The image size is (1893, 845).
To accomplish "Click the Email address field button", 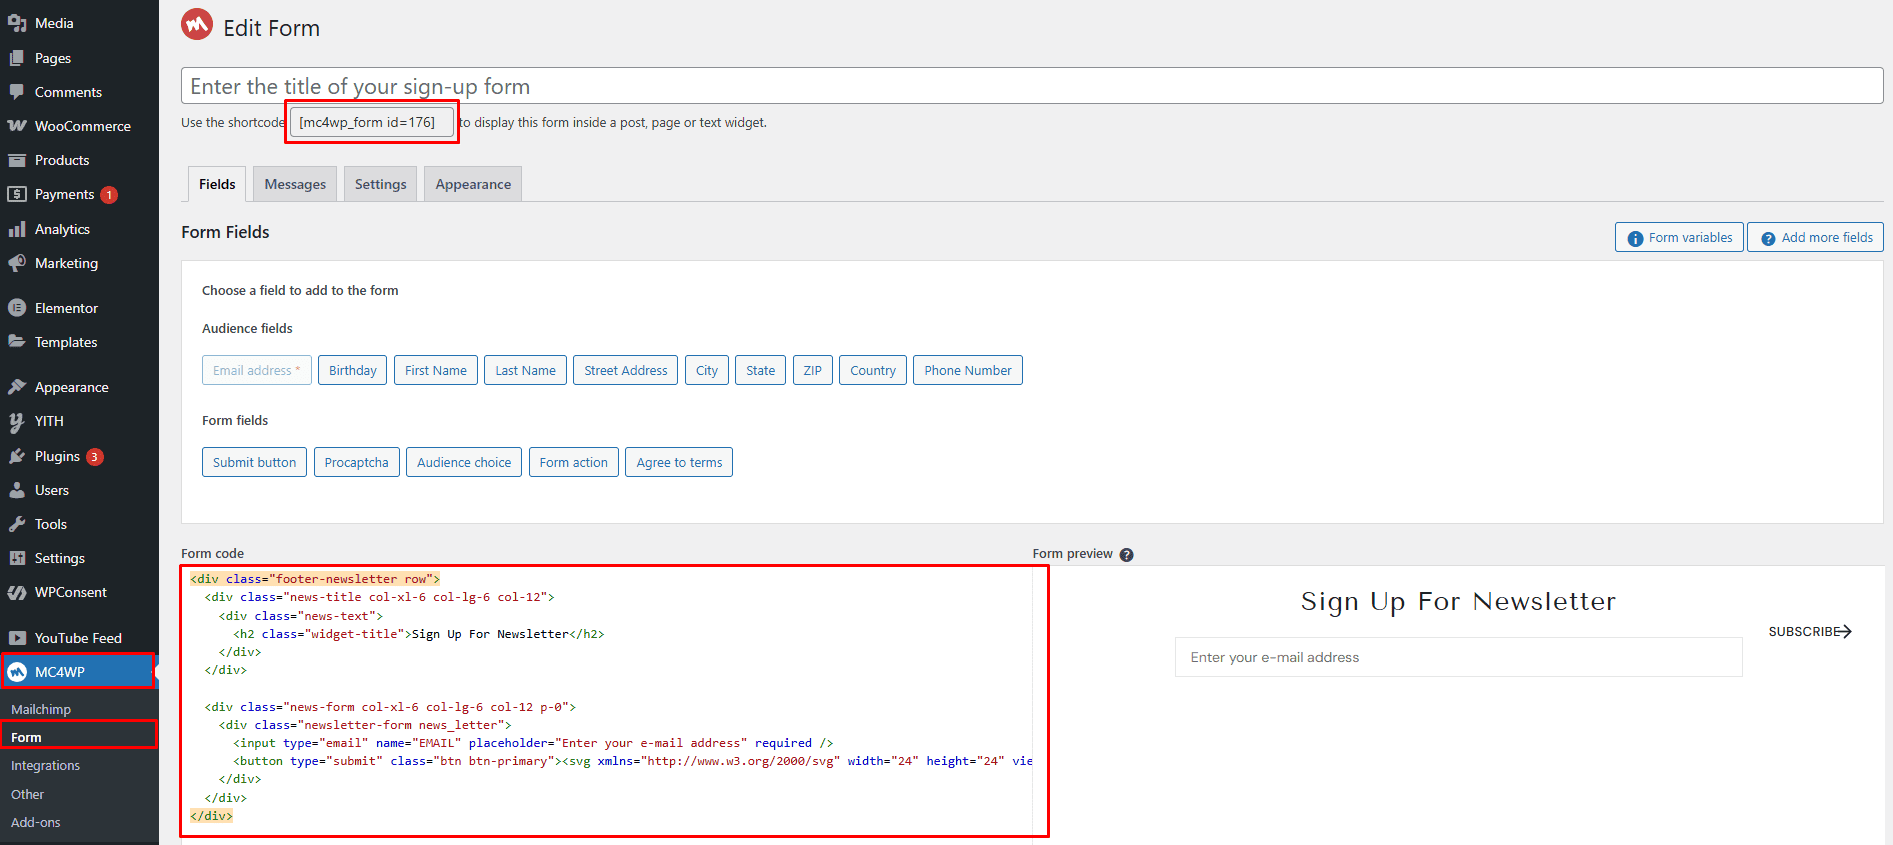I will coord(257,370).
